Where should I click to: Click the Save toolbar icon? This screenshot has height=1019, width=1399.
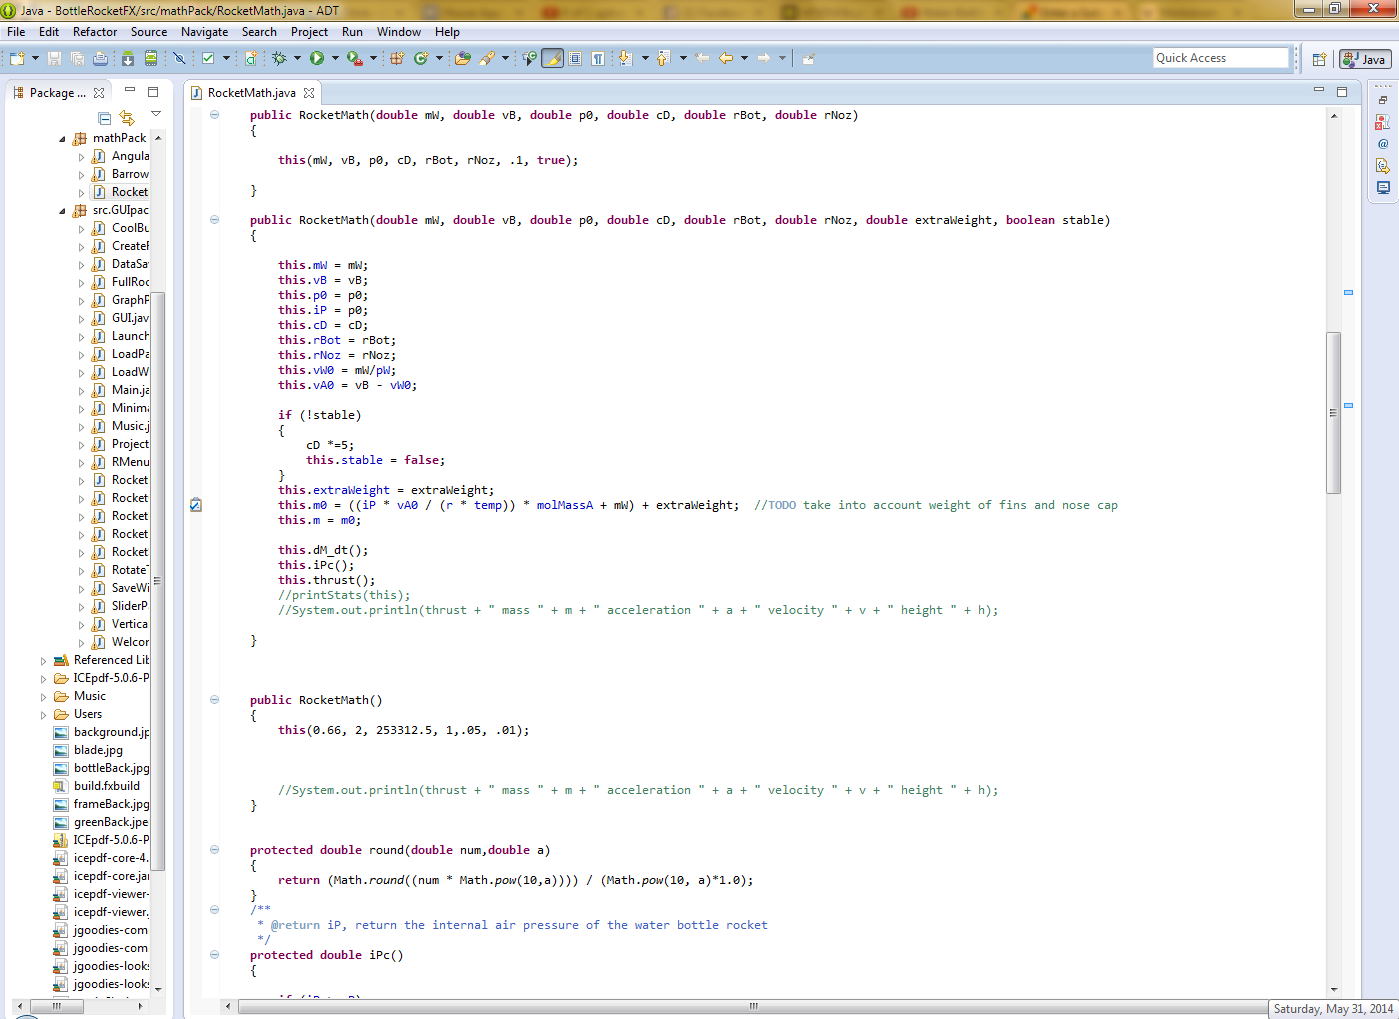[x=55, y=58]
